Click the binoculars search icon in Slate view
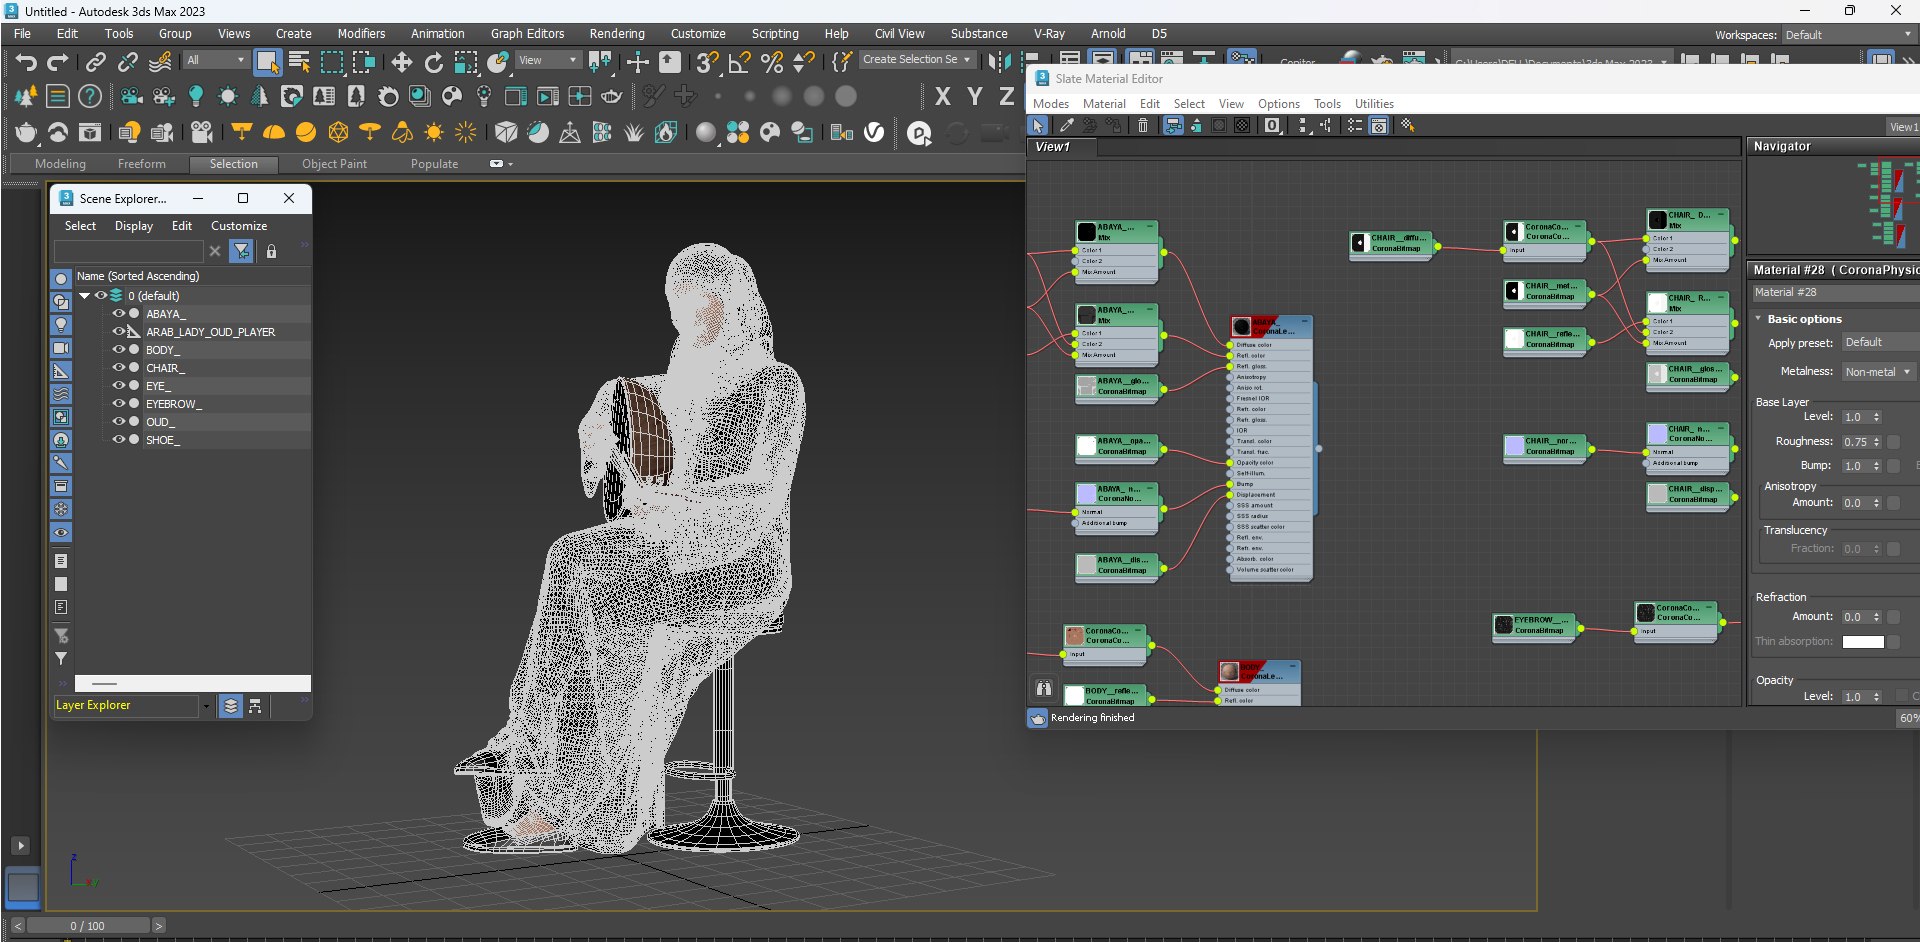This screenshot has width=1920, height=942. 1044,687
